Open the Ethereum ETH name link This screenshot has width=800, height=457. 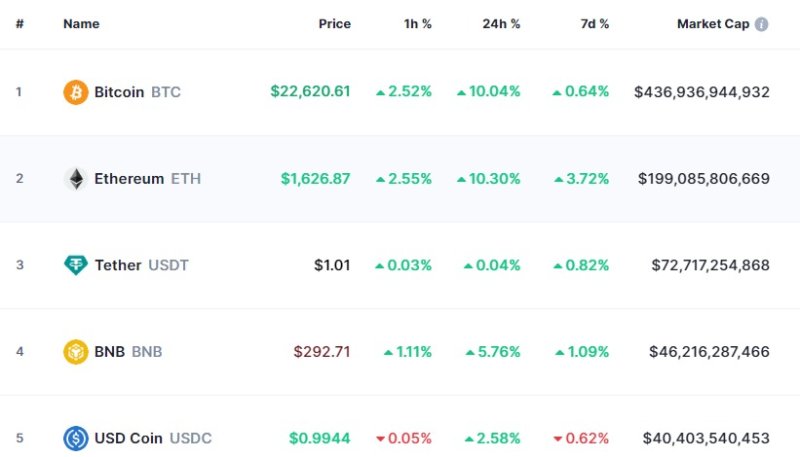pyautogui.click(x=147, y=179)
